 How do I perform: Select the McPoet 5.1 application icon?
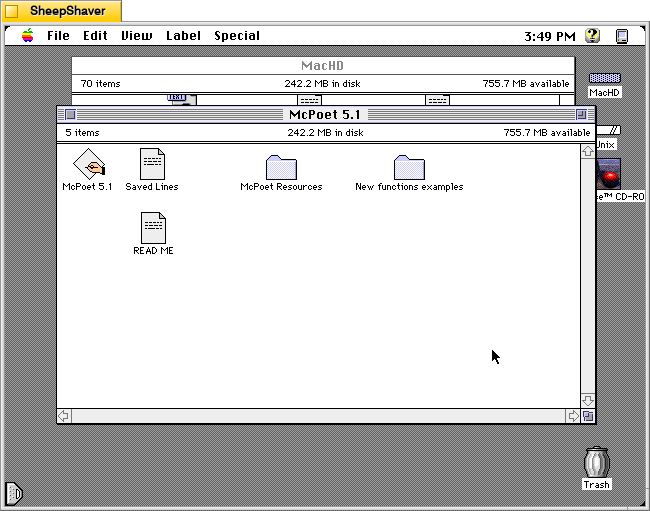(x=89, y=164)
